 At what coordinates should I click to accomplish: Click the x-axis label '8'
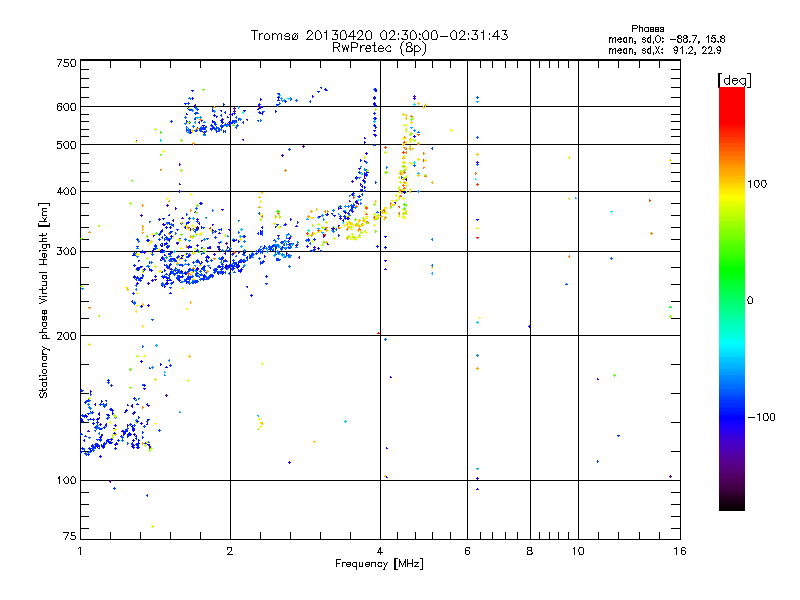530,551
